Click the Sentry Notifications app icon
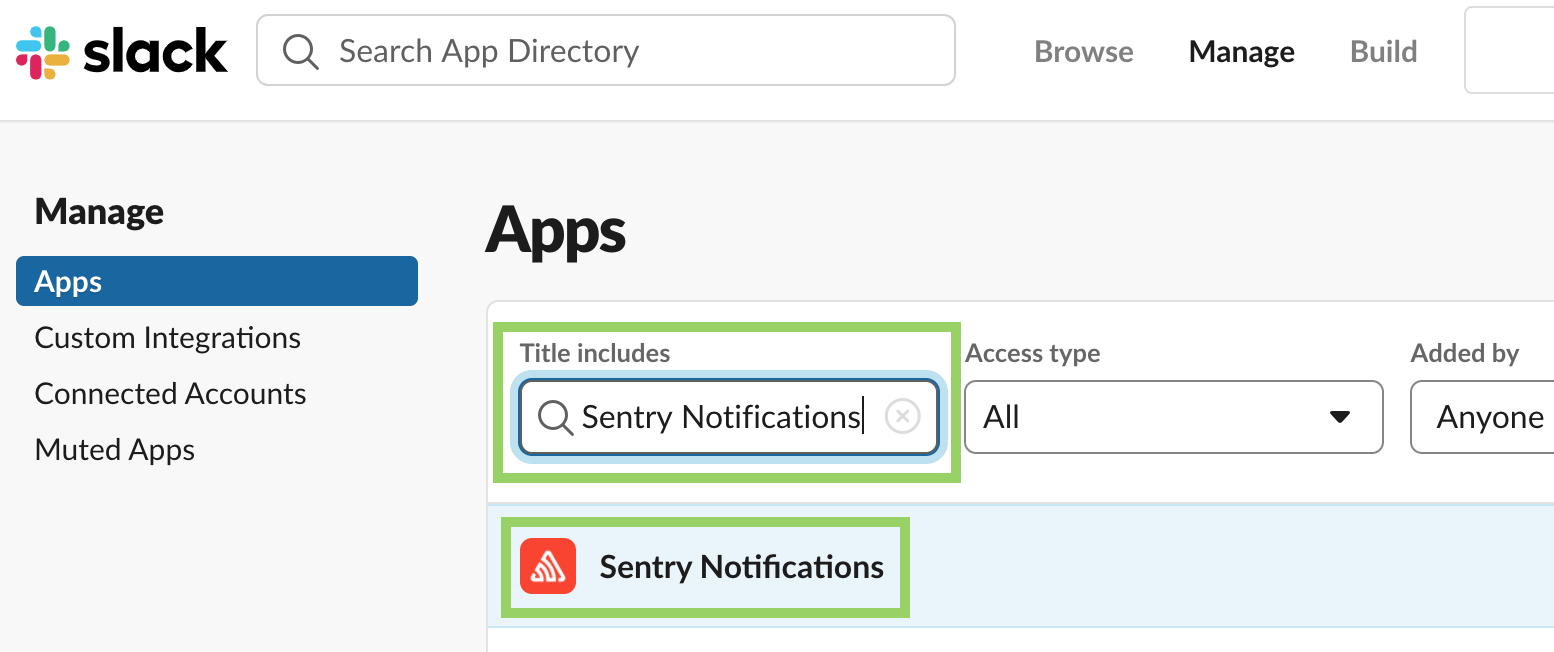The width and height of the screenshot is (1554, 652). (548, 566)
